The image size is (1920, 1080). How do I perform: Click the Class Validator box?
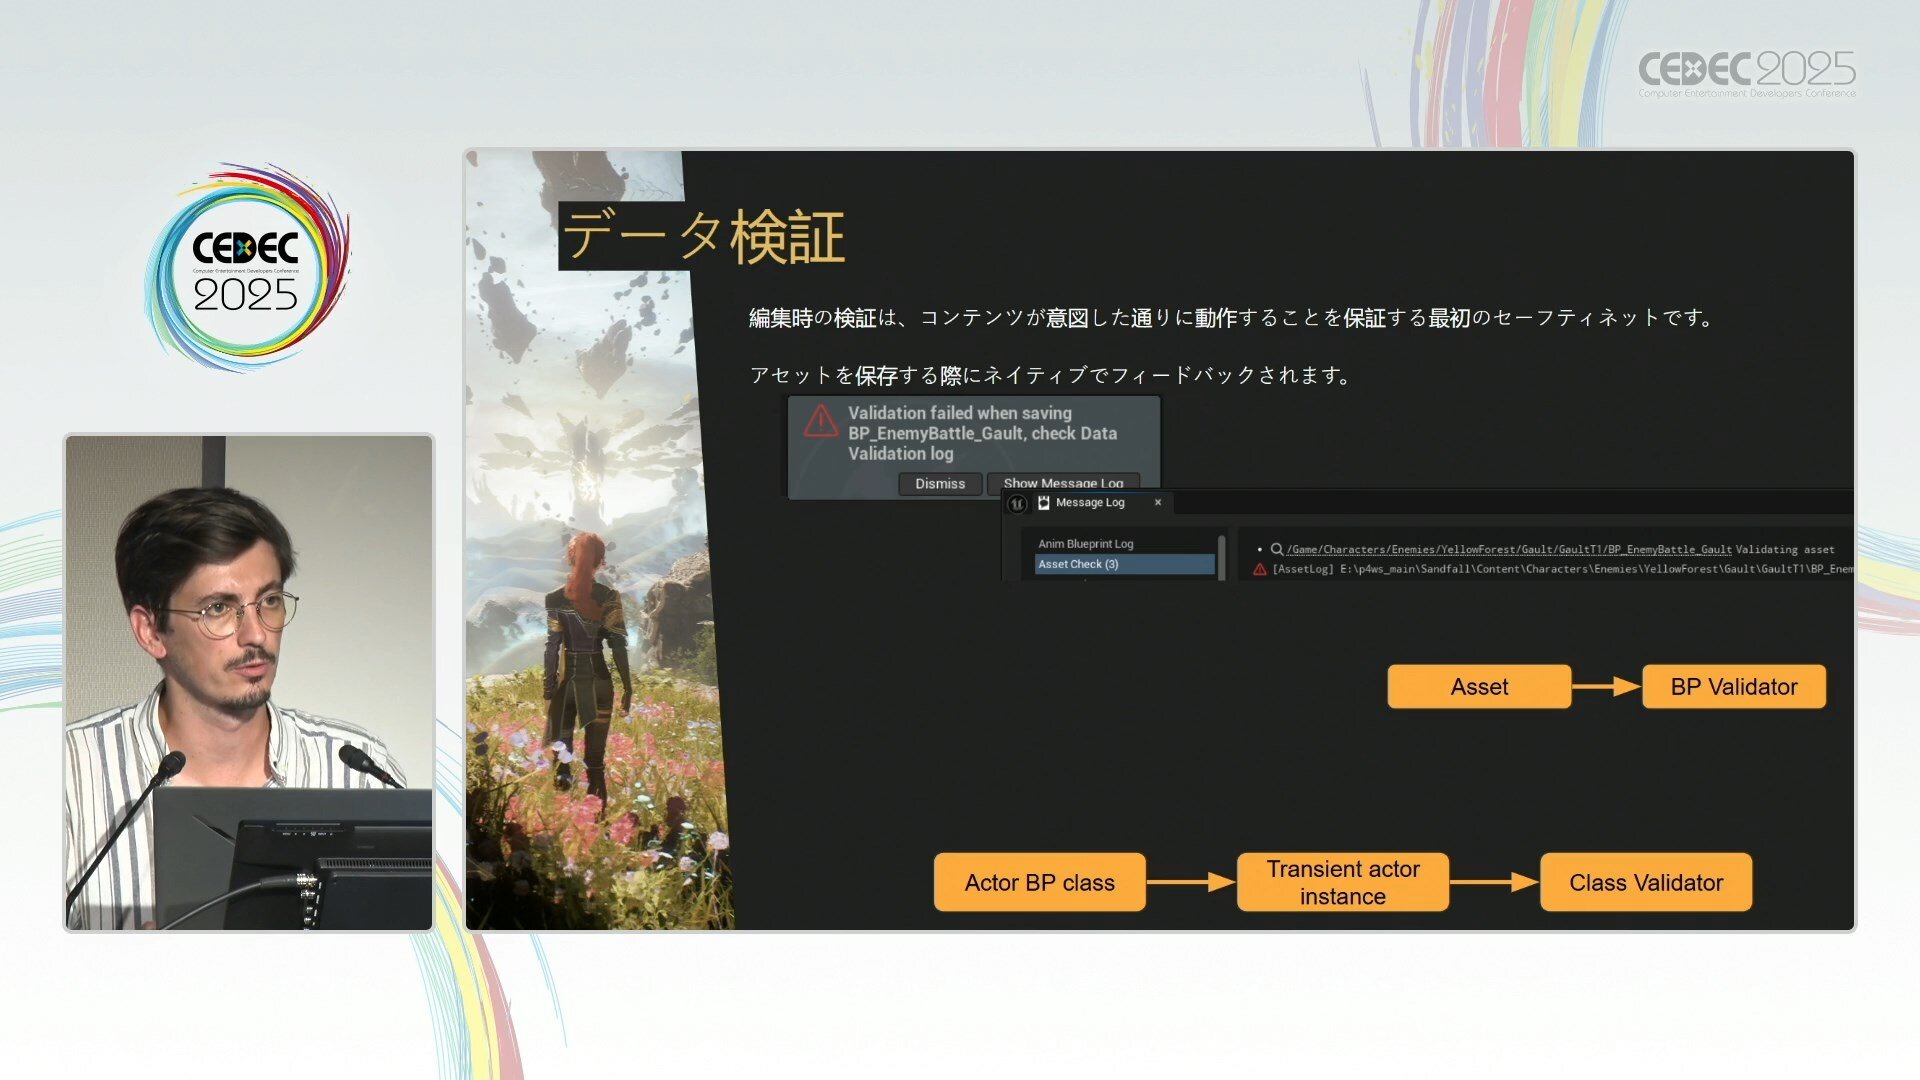coord(1646,882)
